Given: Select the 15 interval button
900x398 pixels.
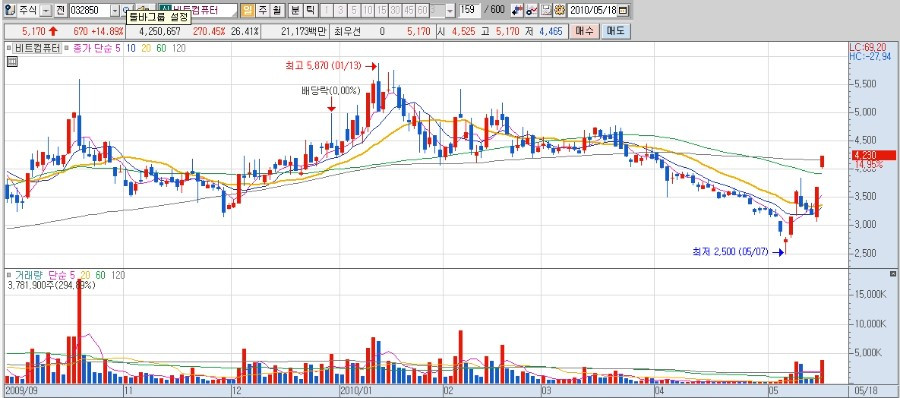Looking at the screenshot, I should tap(381, 10).
